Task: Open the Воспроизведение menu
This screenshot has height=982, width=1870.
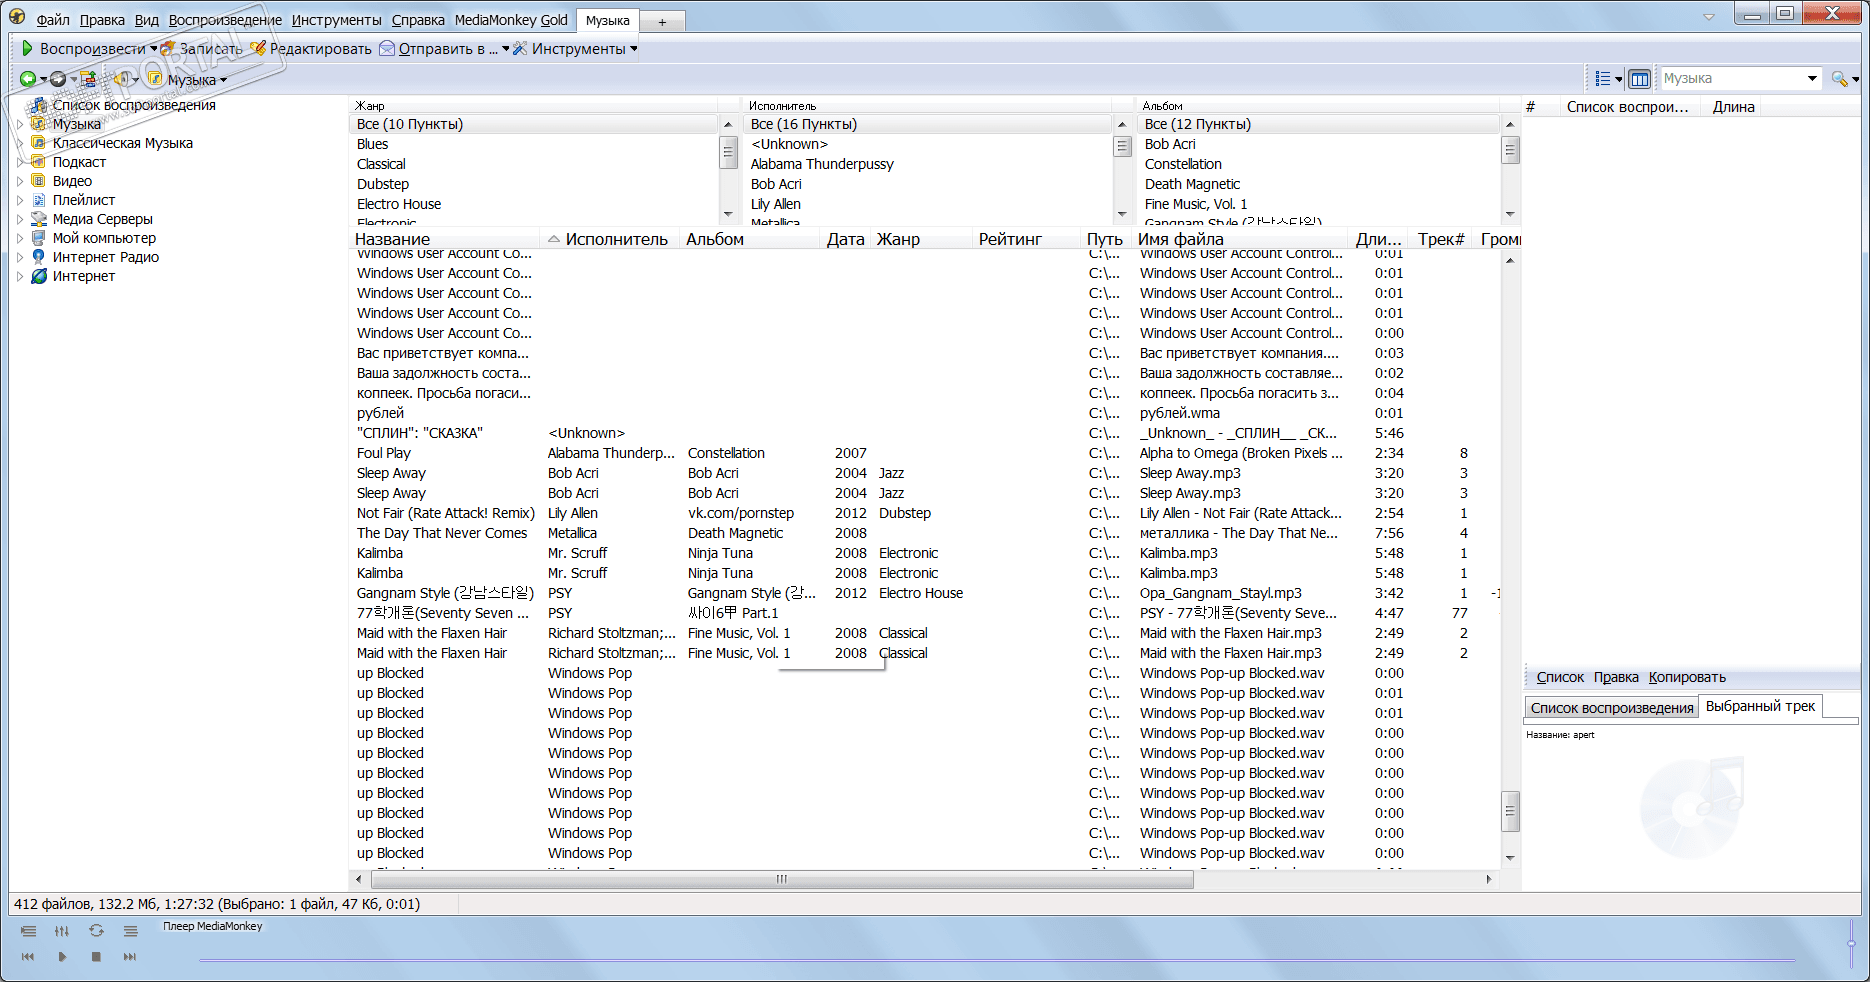Action: coord(225,20)
